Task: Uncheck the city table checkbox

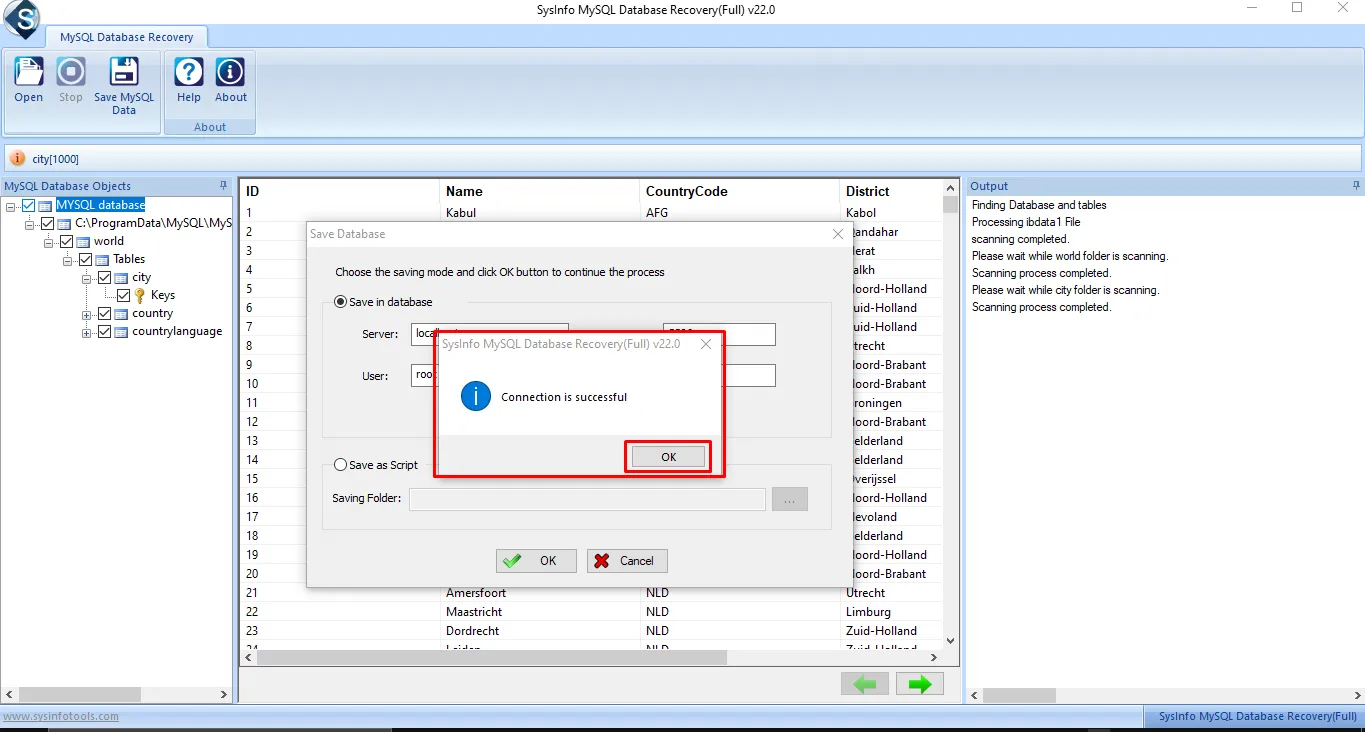Action: [104, 277]
